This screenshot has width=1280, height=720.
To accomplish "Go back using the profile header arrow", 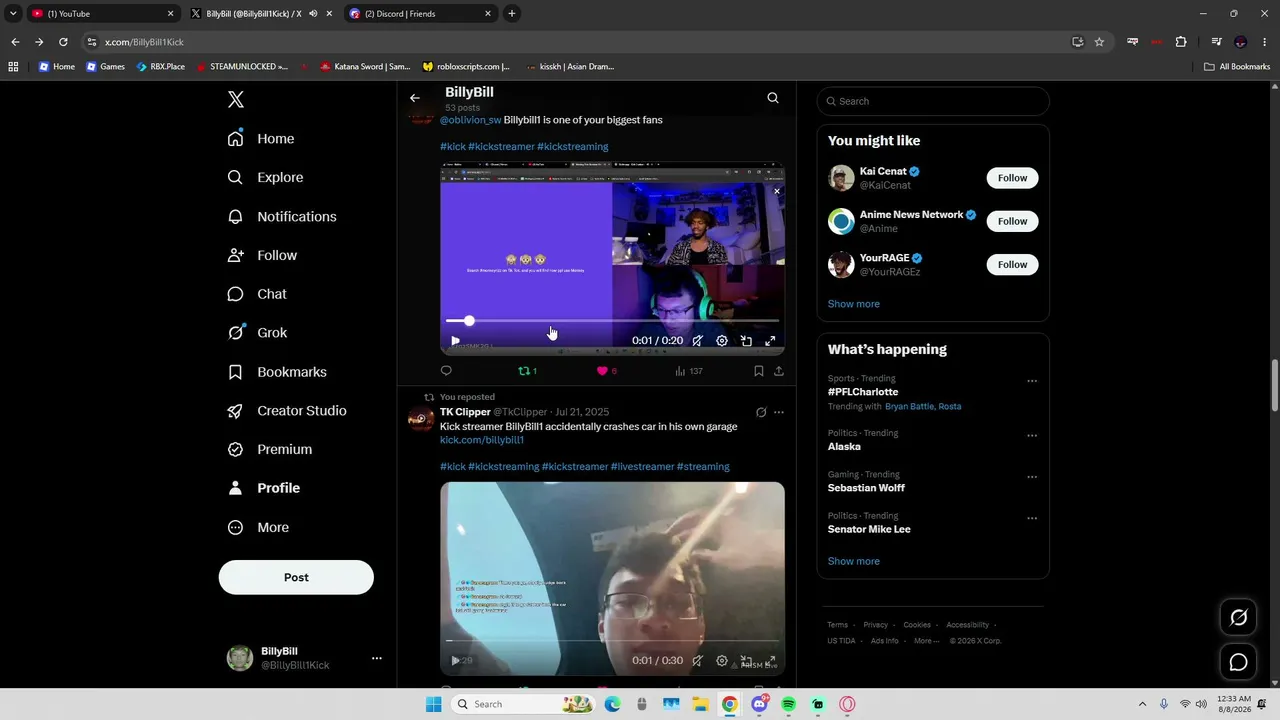I will [x=415, y=98].
